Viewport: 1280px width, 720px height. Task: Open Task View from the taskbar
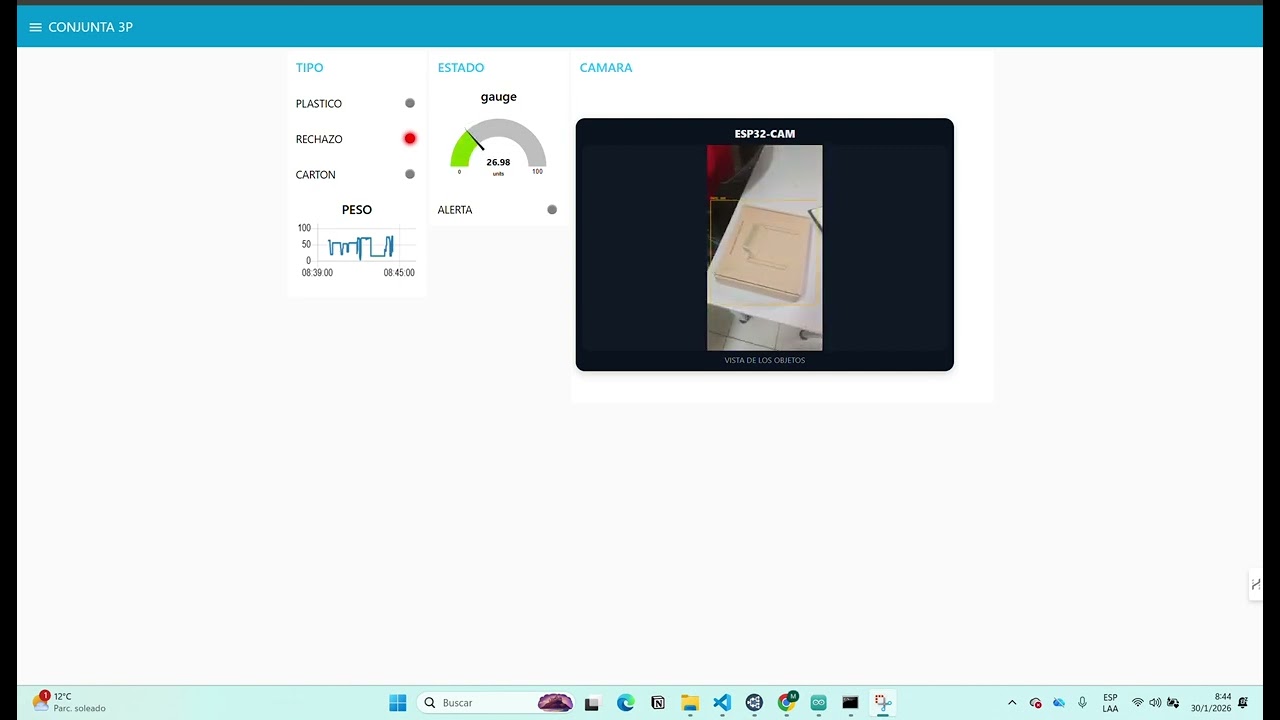point(592,703)
